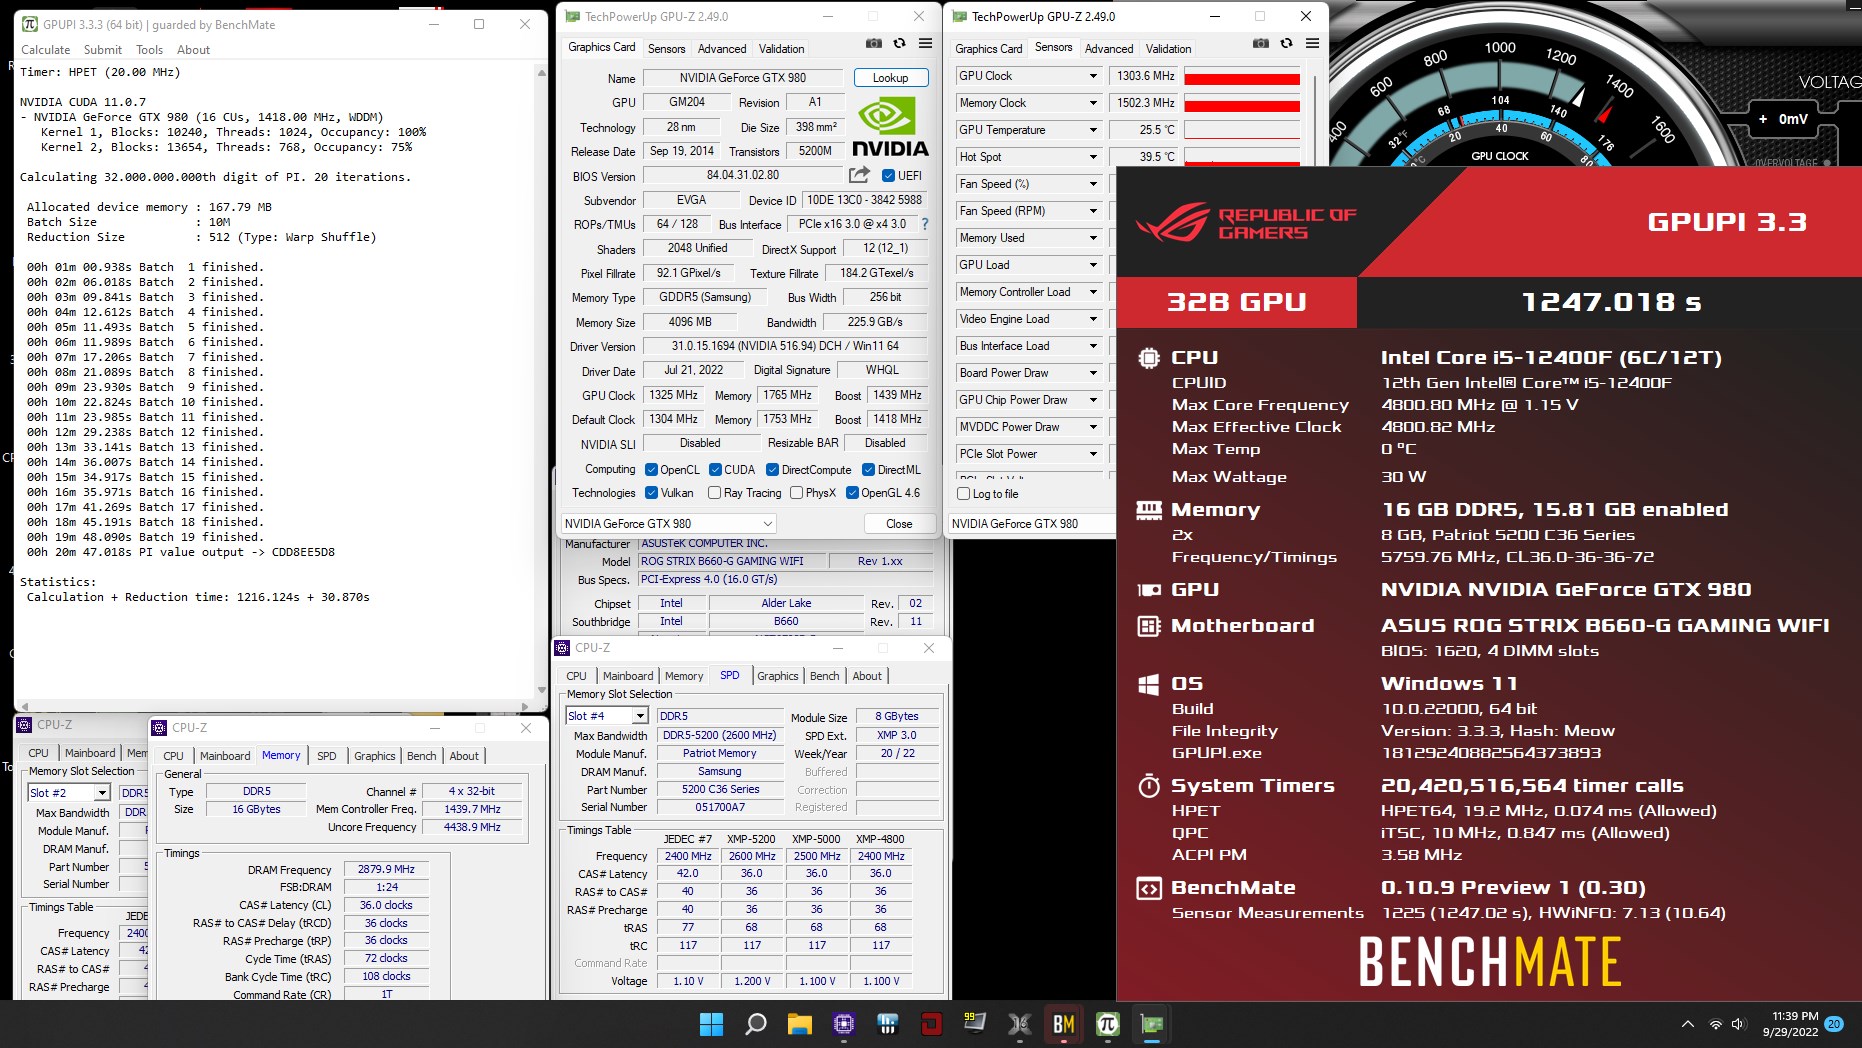Open hamburger menu in left GPU-Z window
Image resolution: width=1862 pixels, height=1048 pixels.
926,44
